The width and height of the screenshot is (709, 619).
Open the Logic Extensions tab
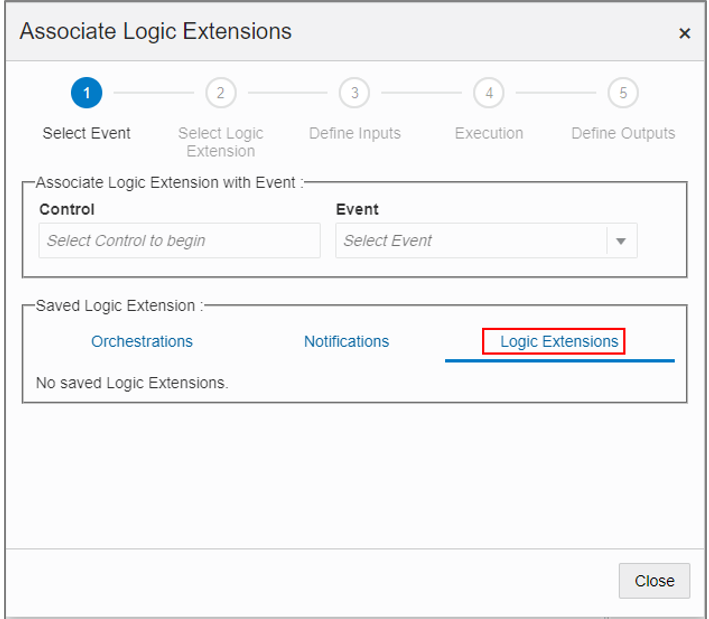coord(559,341)
